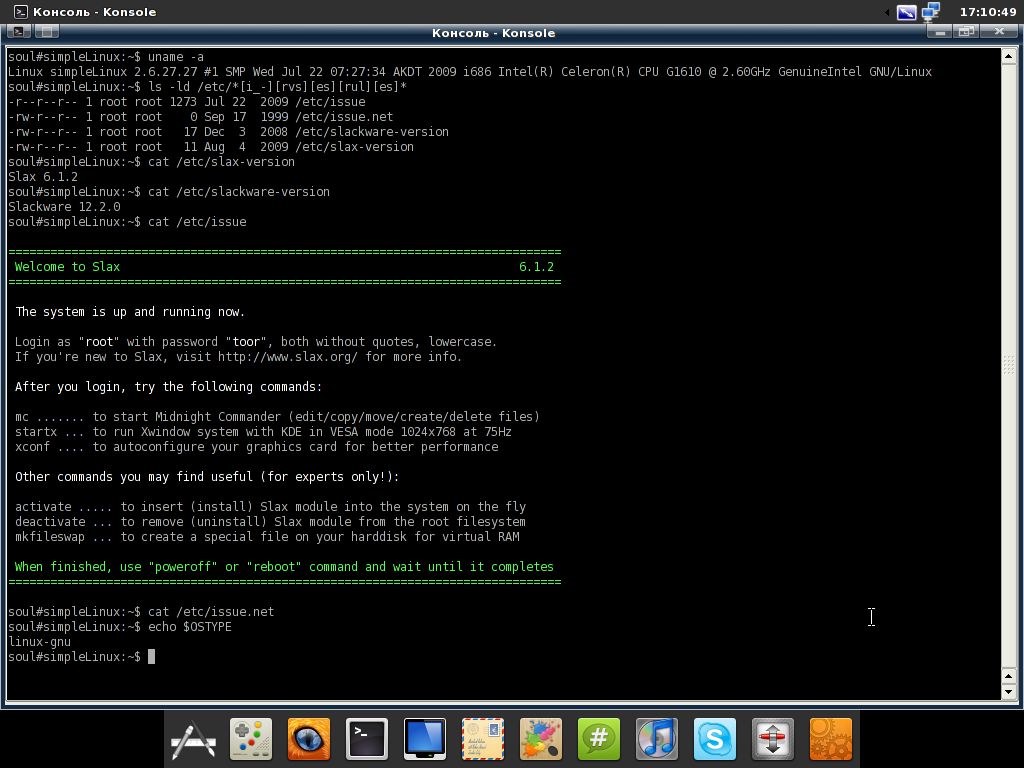This screenshot has height=768, width=1024.
Task: Click the version number '6.1.2' in banner
Action: (x=536, y=266)
